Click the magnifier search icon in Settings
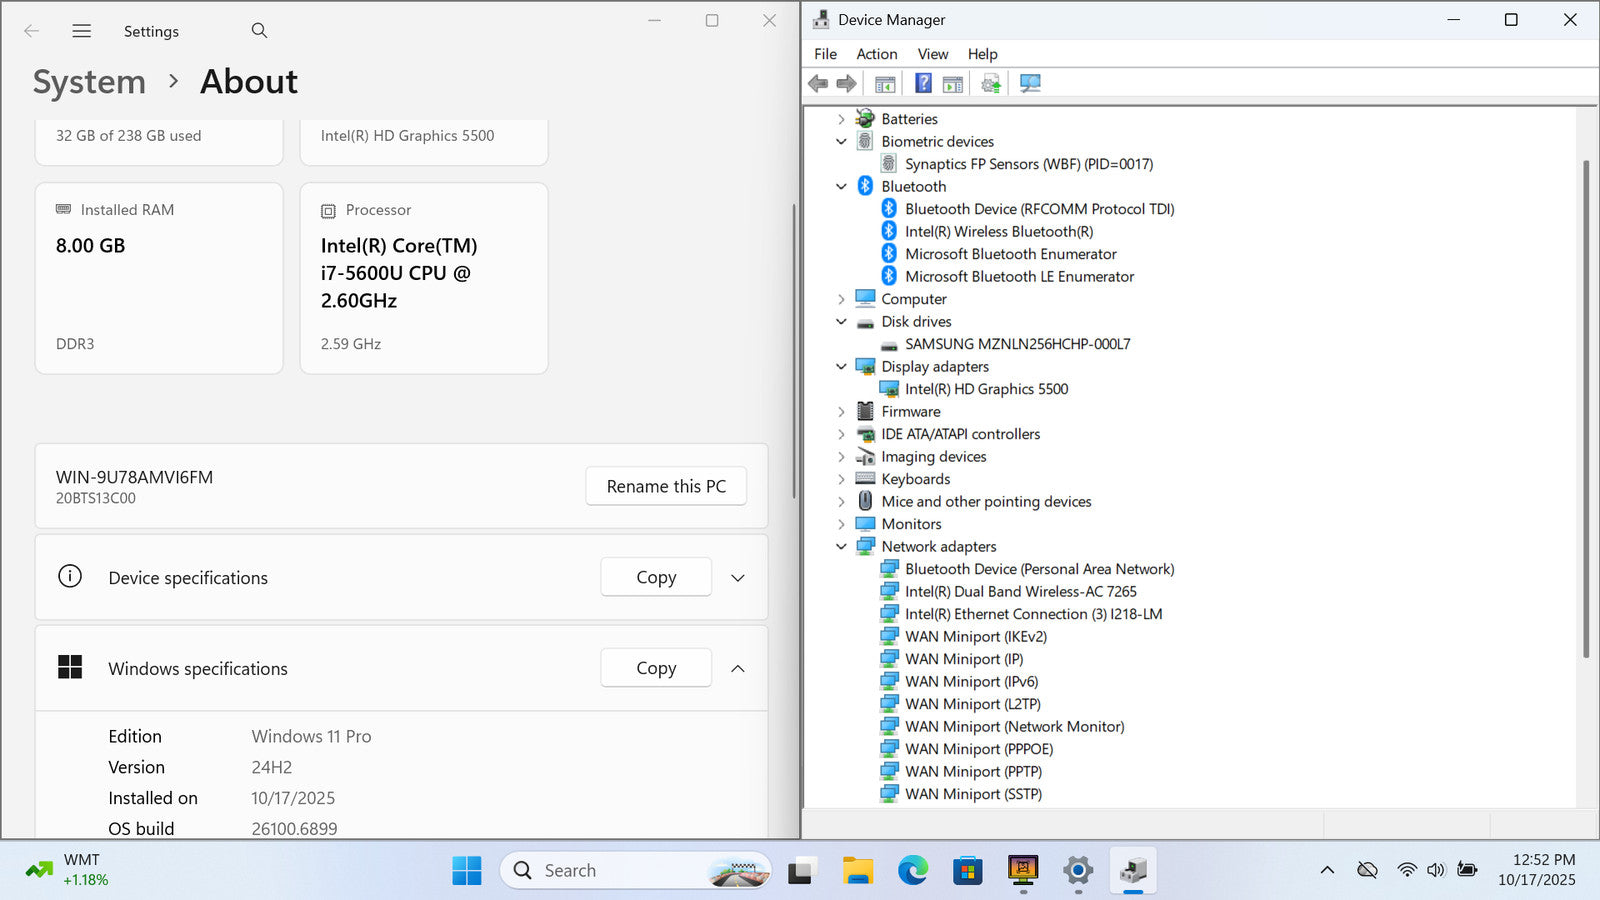Screen dimensions: 1600x900 259,31
